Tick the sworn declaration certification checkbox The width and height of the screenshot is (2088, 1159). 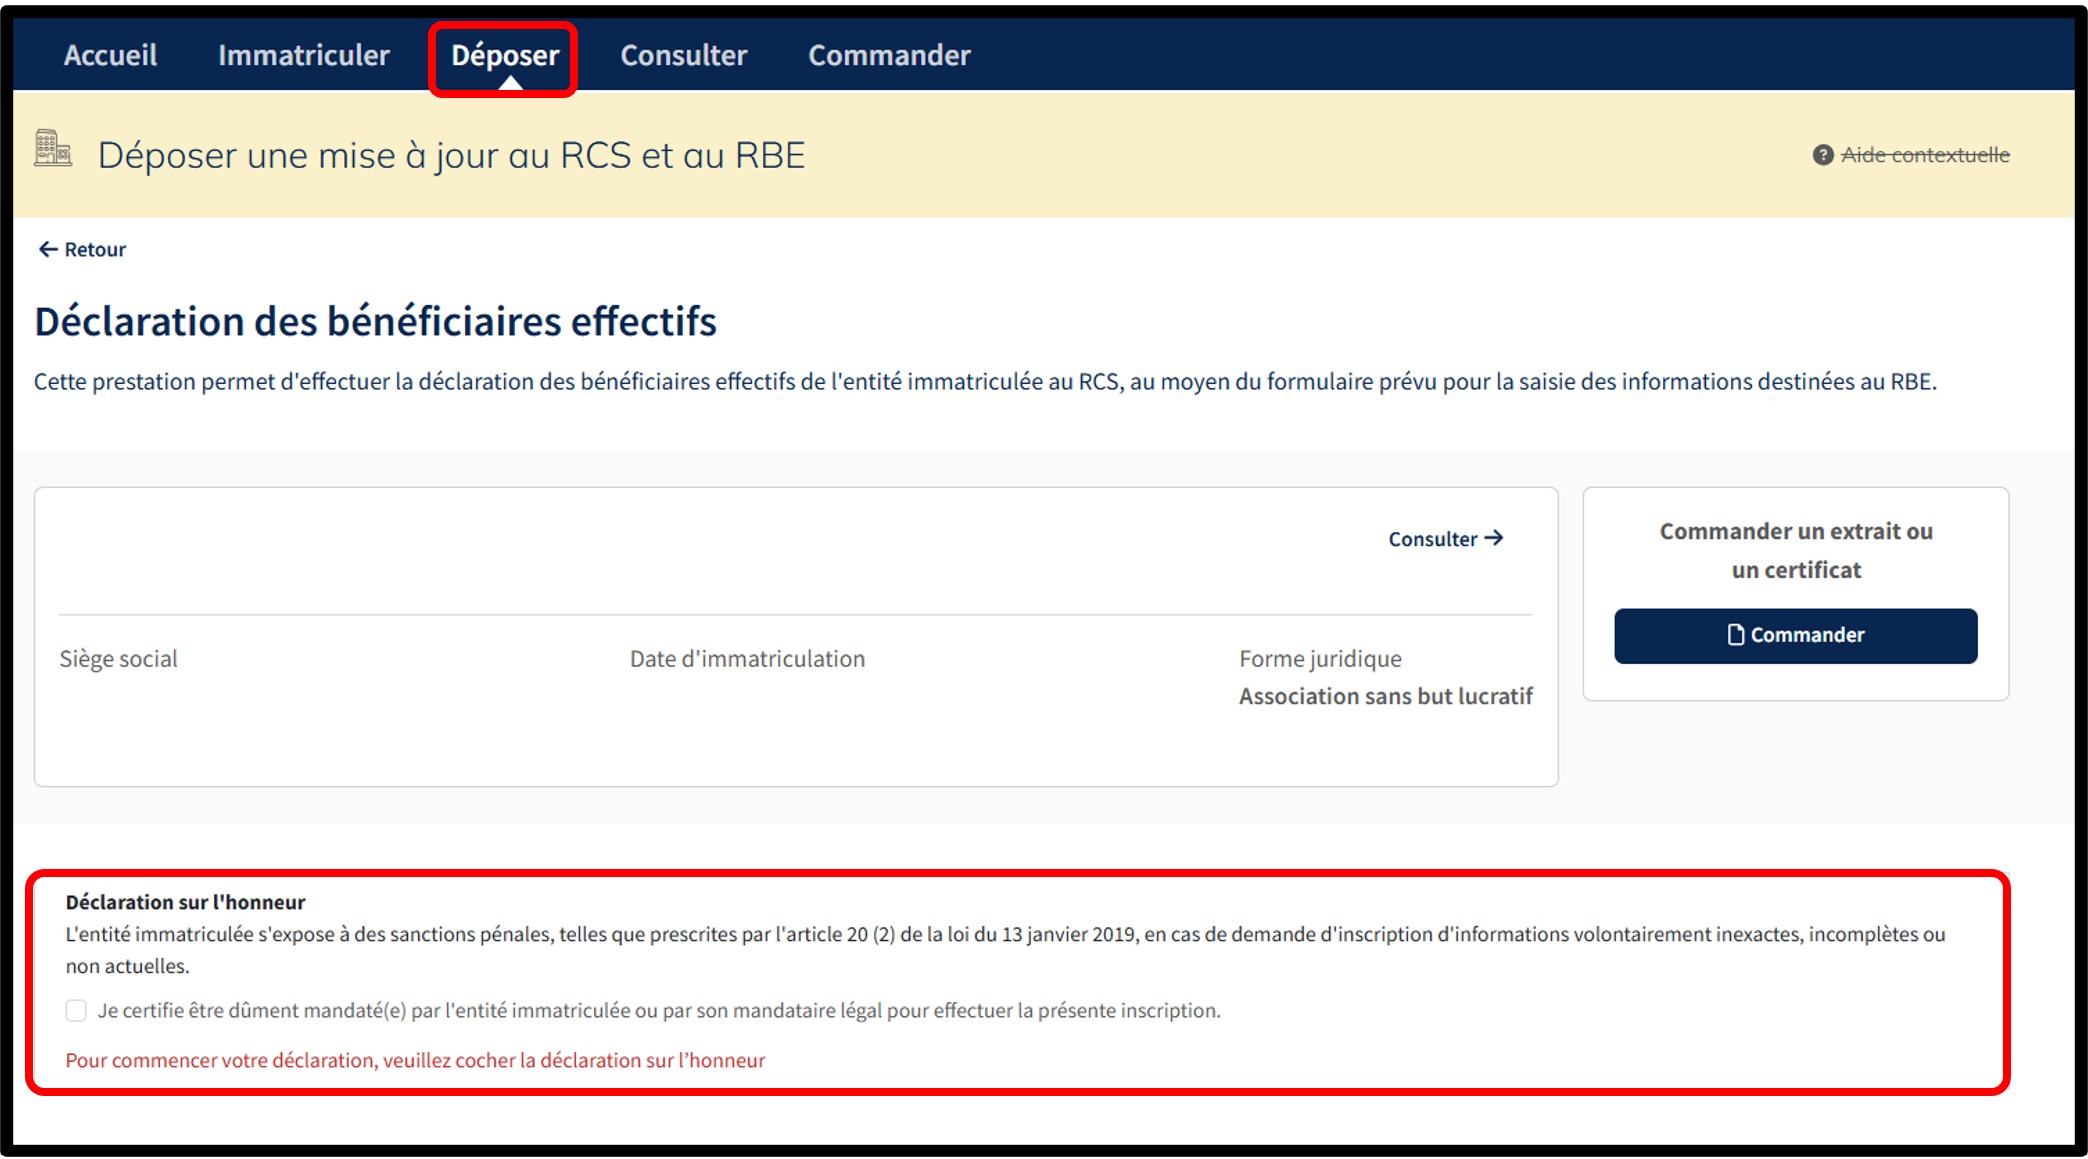tap(76, 1010)
